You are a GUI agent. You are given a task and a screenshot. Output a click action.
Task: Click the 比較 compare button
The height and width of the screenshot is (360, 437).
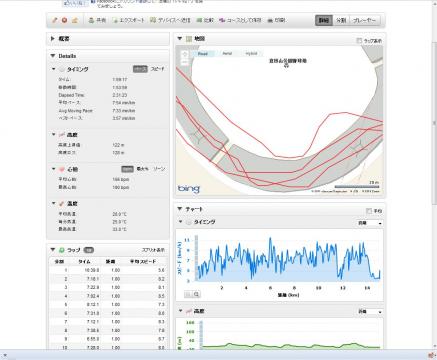pyautogui.click(x=205, y=20)
